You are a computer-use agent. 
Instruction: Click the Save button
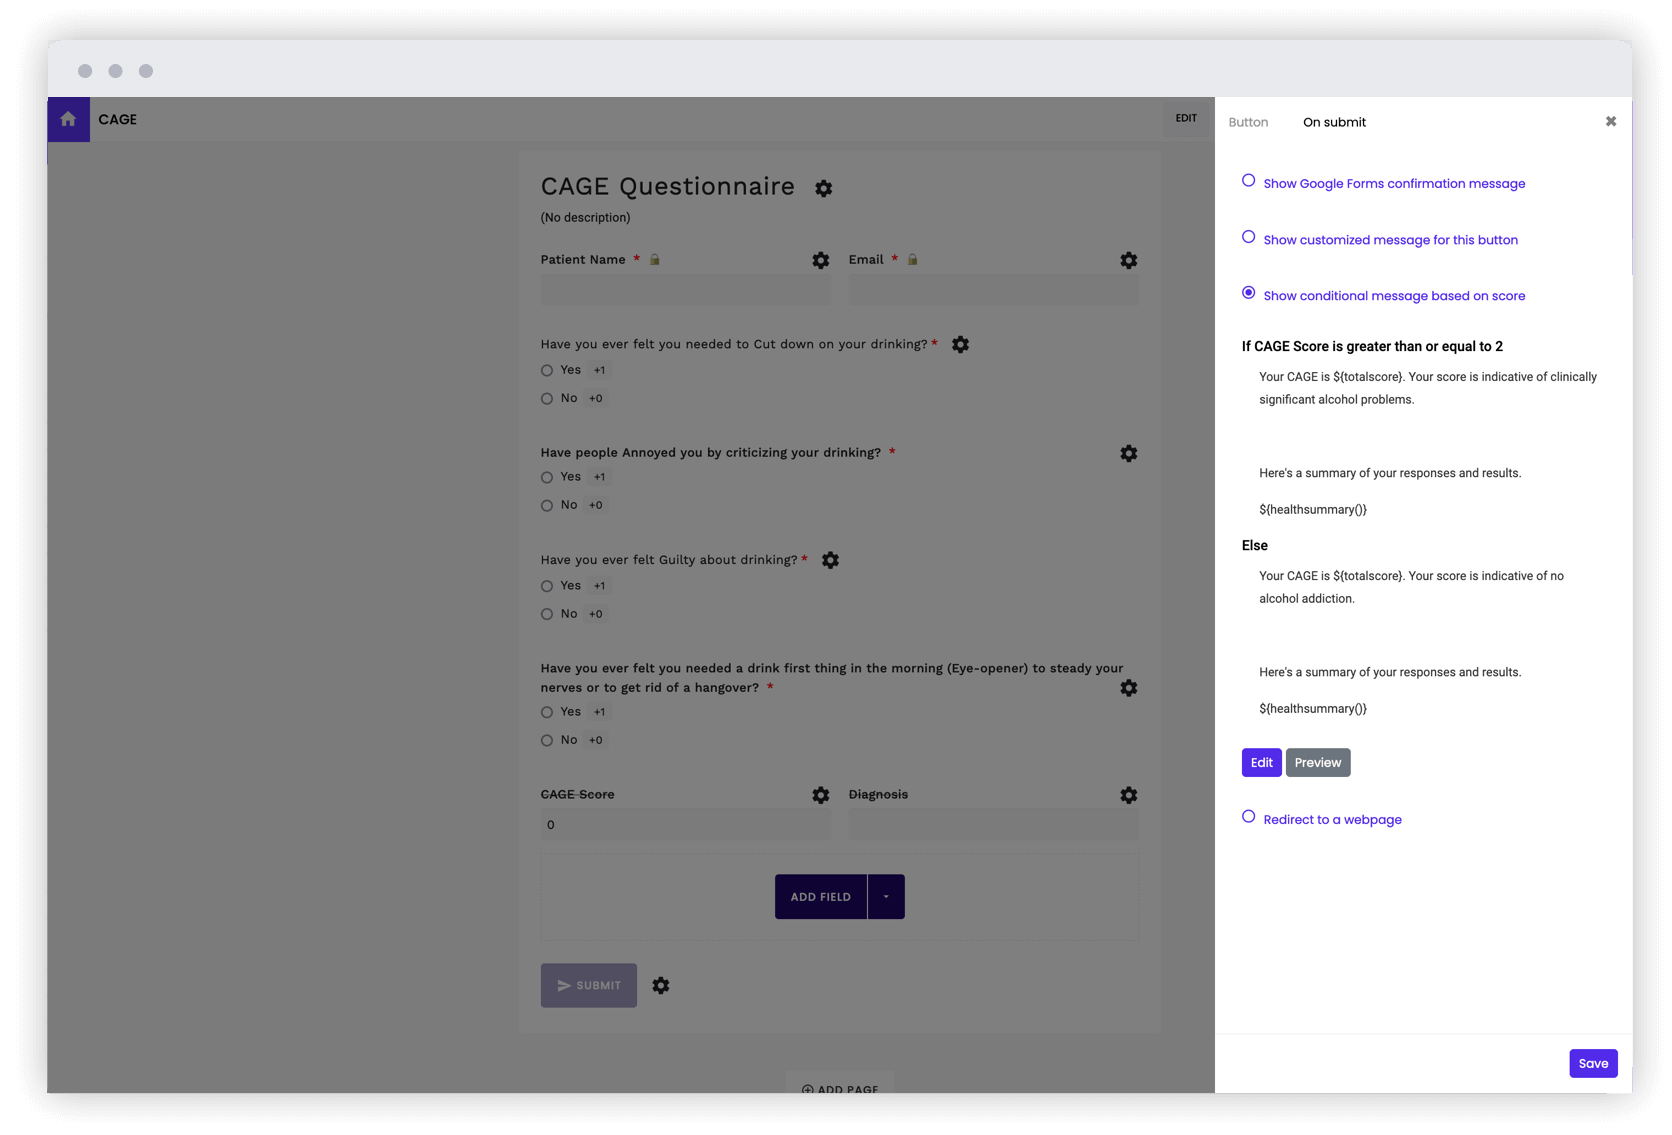click(1593, 1063)
